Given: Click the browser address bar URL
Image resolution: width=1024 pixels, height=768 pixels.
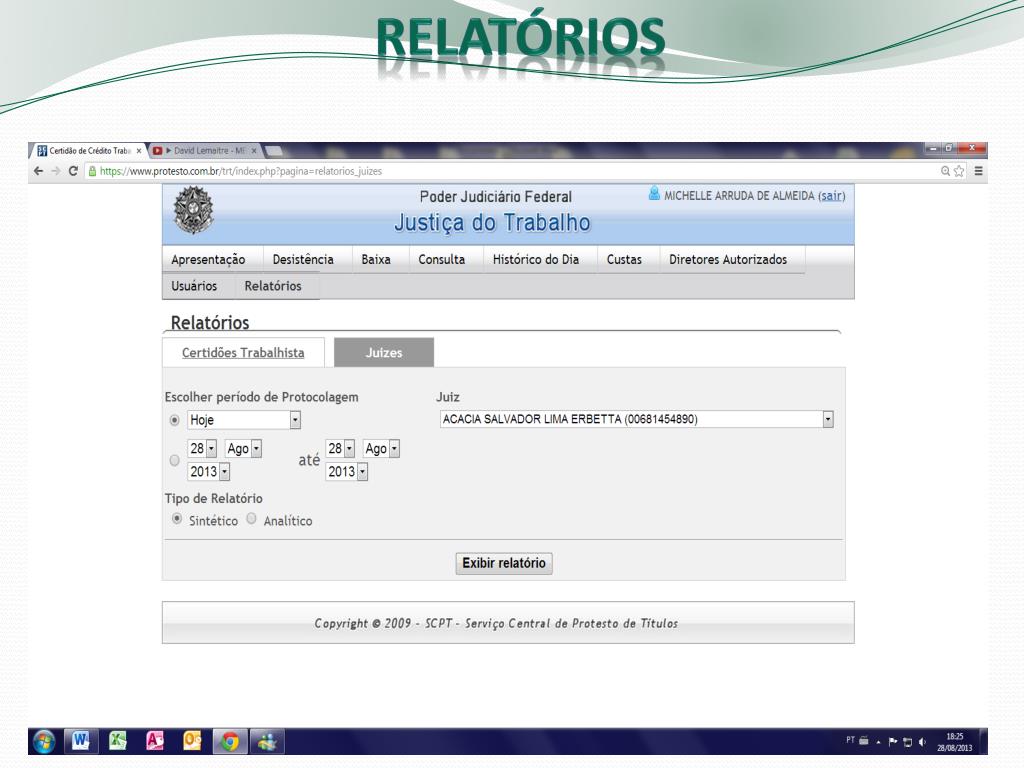Looking at the screenshot, I should click(241, 171).
